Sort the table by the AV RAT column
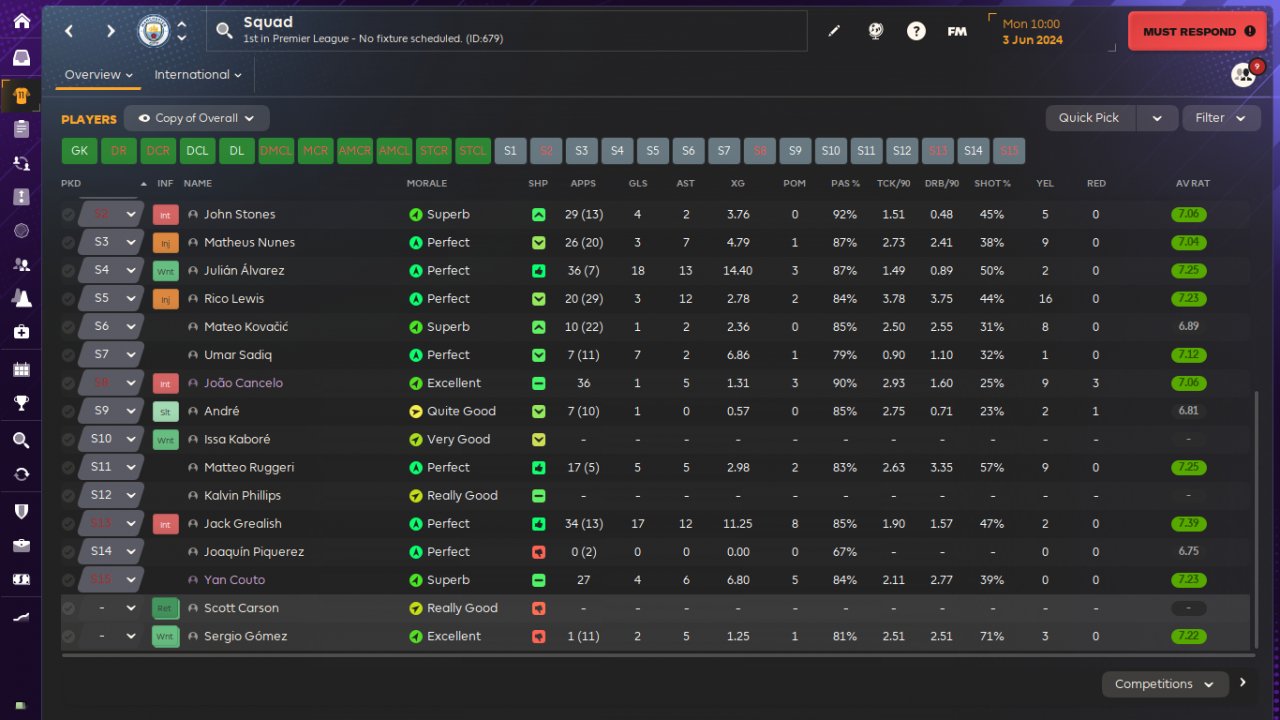 (1193, 184)
